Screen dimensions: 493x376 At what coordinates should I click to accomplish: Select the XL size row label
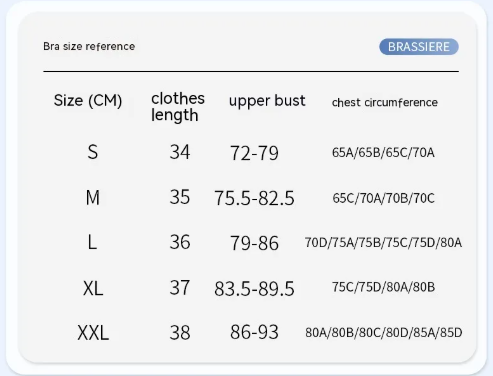[93, 288]
